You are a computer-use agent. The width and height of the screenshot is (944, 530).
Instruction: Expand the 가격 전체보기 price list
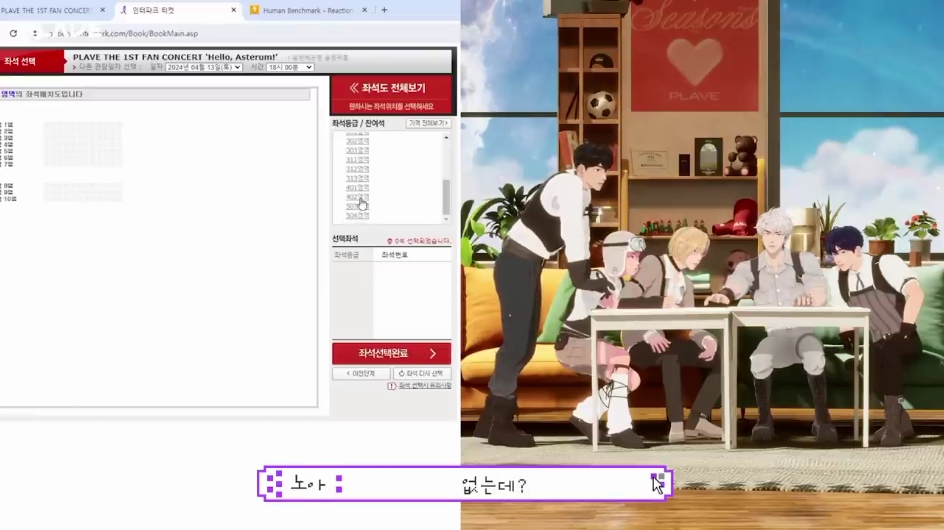428,123
